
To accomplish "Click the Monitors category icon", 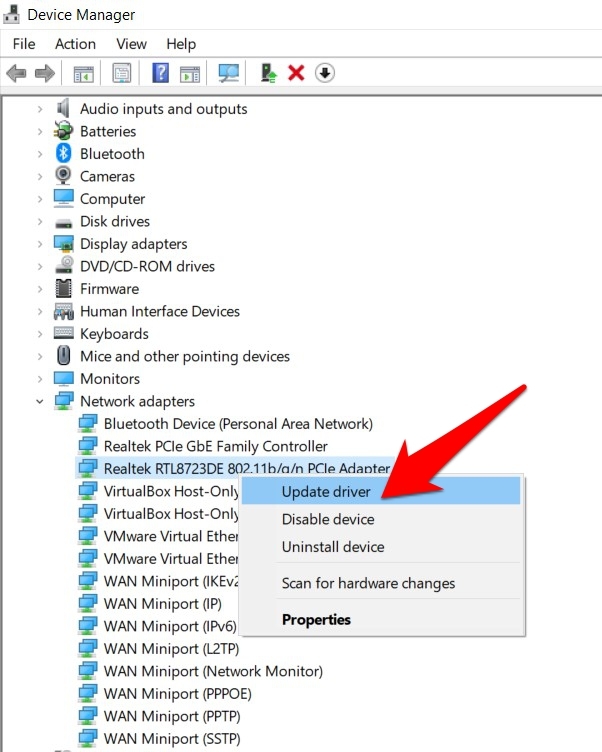I will click(x=63, y=379).
